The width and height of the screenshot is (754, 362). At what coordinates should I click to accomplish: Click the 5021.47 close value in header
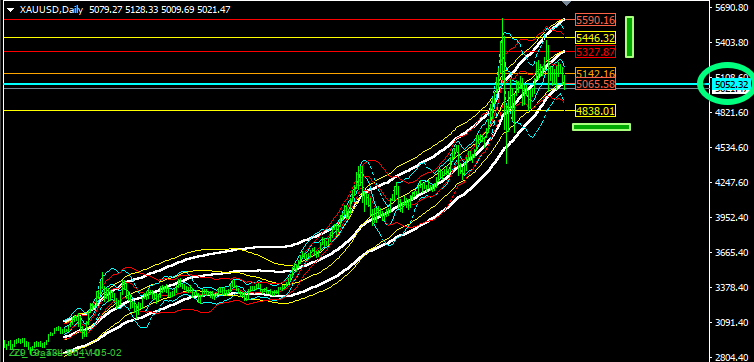213,9
